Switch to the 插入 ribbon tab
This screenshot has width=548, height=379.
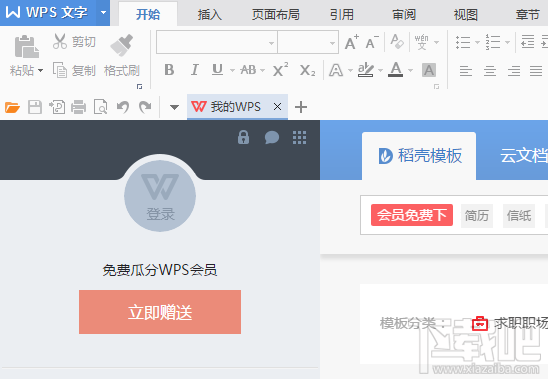tap(209, 15)
